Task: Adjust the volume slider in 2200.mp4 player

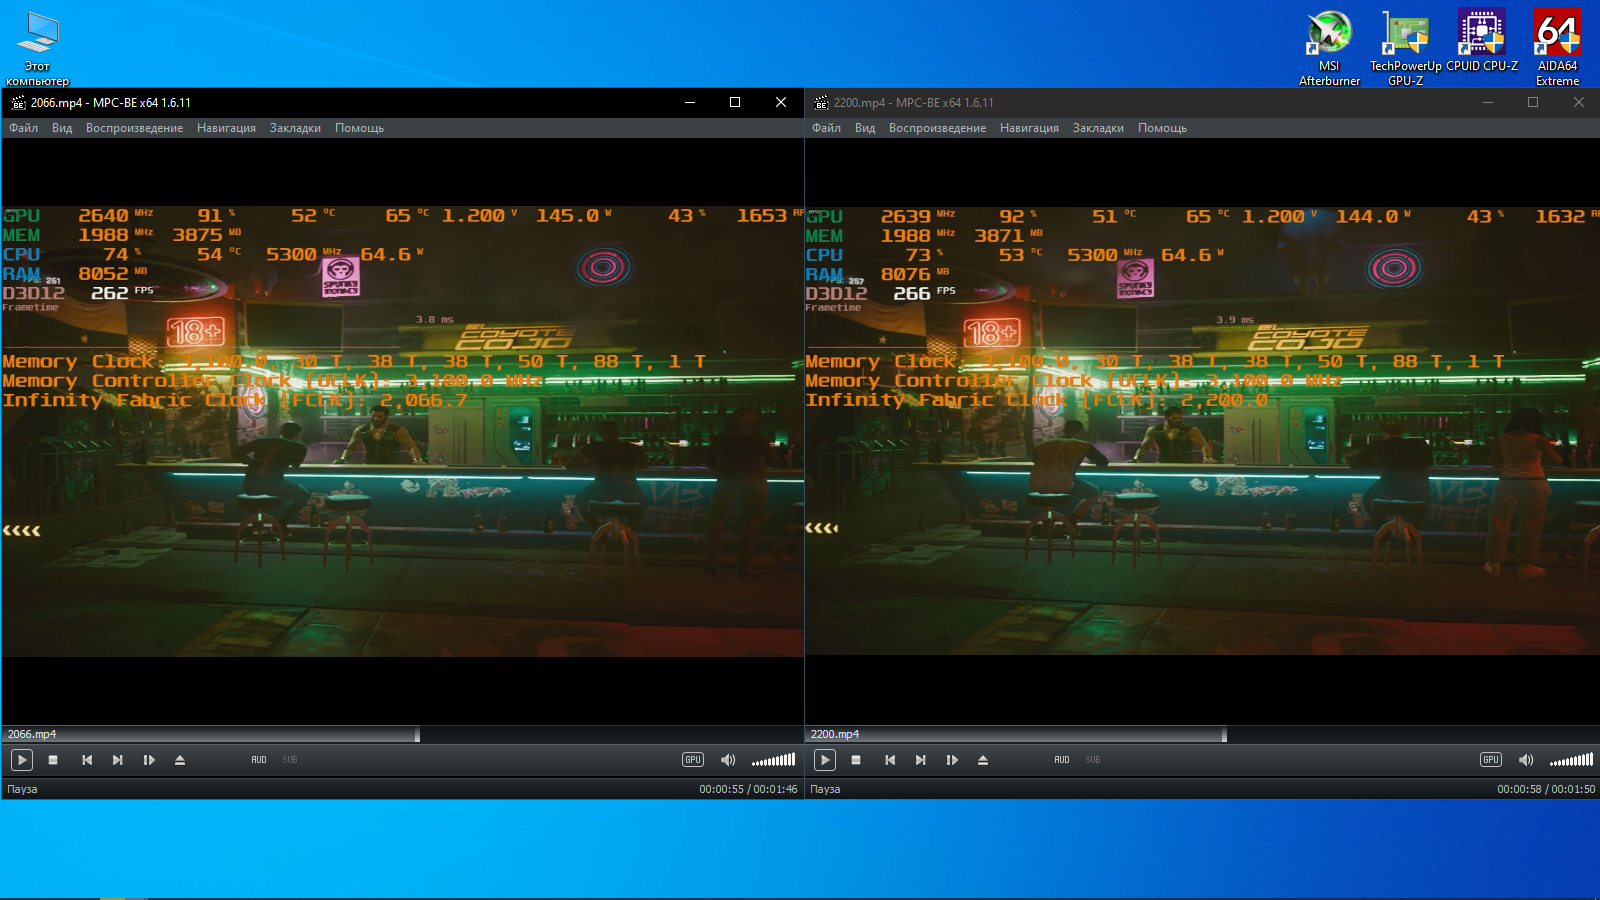Action: point(1571,760)
